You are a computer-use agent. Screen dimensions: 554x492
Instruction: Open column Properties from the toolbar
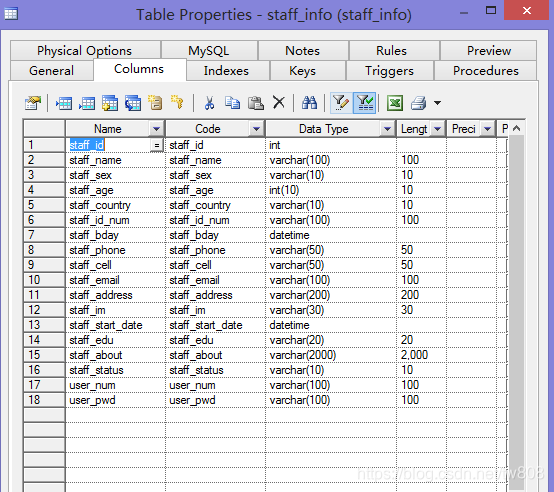point(33,103)
